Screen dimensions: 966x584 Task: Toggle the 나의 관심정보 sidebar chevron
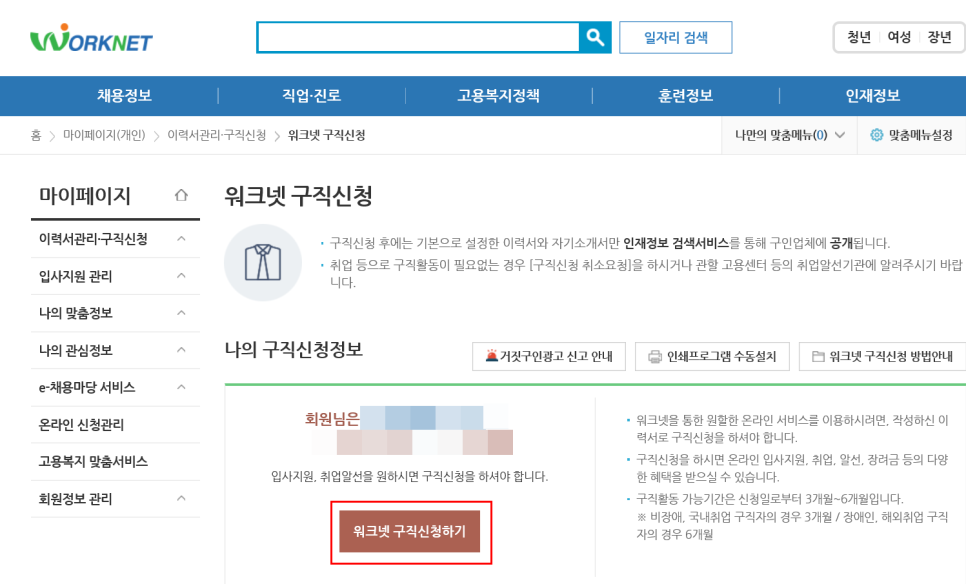pyautogui.click(x=181, y=350)
